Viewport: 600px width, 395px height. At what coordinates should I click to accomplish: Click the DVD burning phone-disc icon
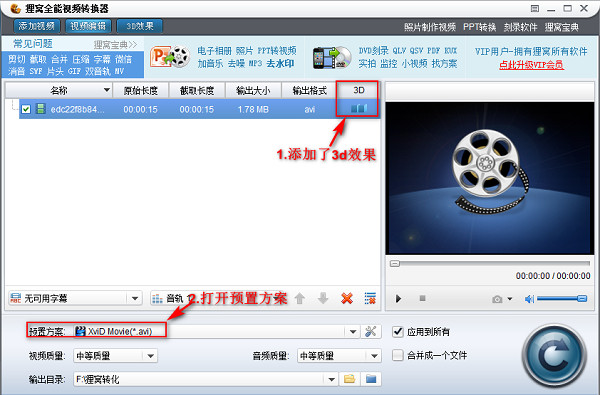tap(332, 57)
